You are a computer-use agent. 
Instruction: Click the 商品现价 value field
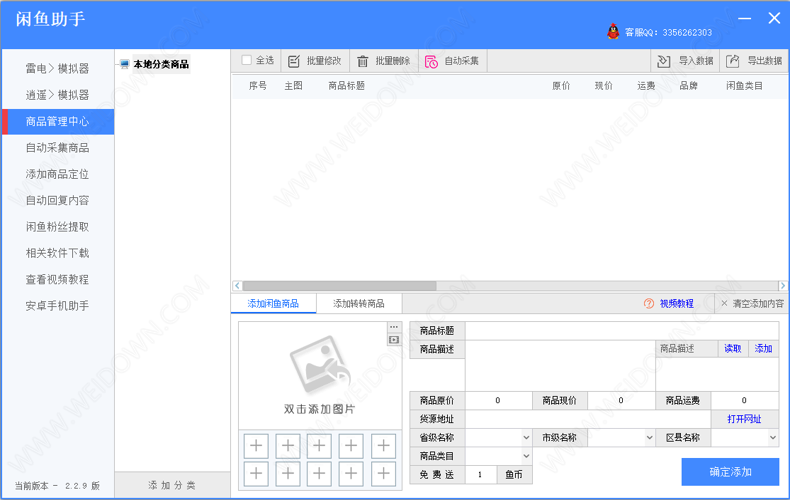(621, 401)
